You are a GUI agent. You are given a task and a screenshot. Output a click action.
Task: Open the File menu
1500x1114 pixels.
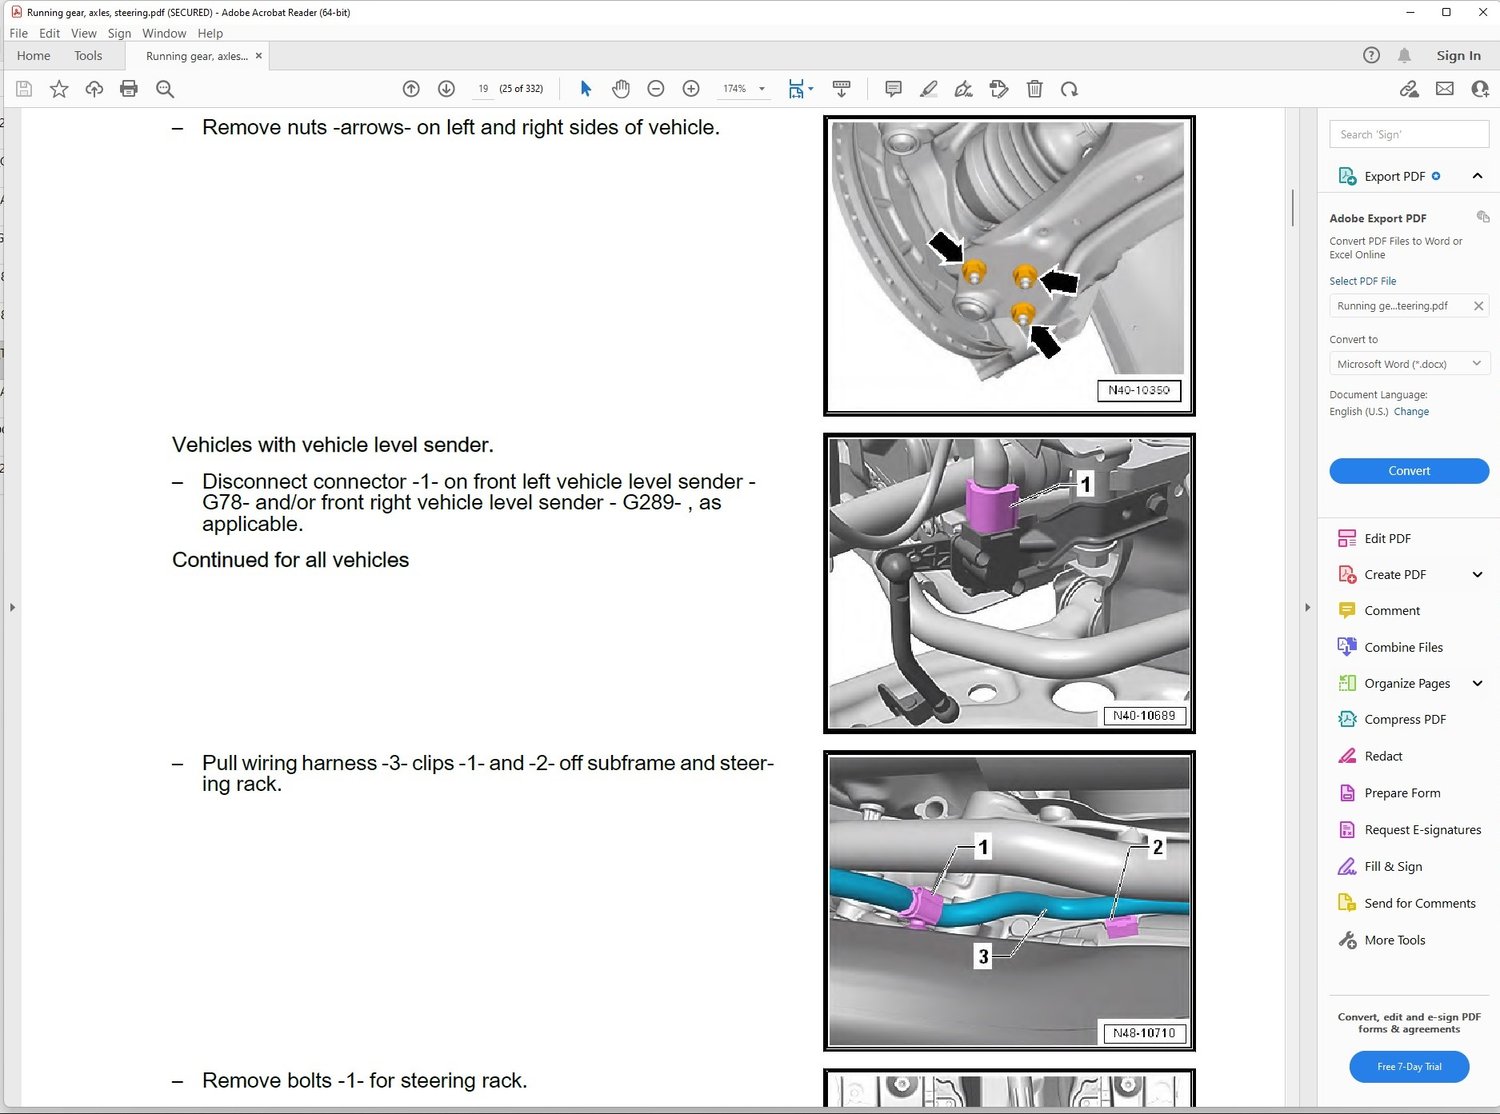point(19,33)
